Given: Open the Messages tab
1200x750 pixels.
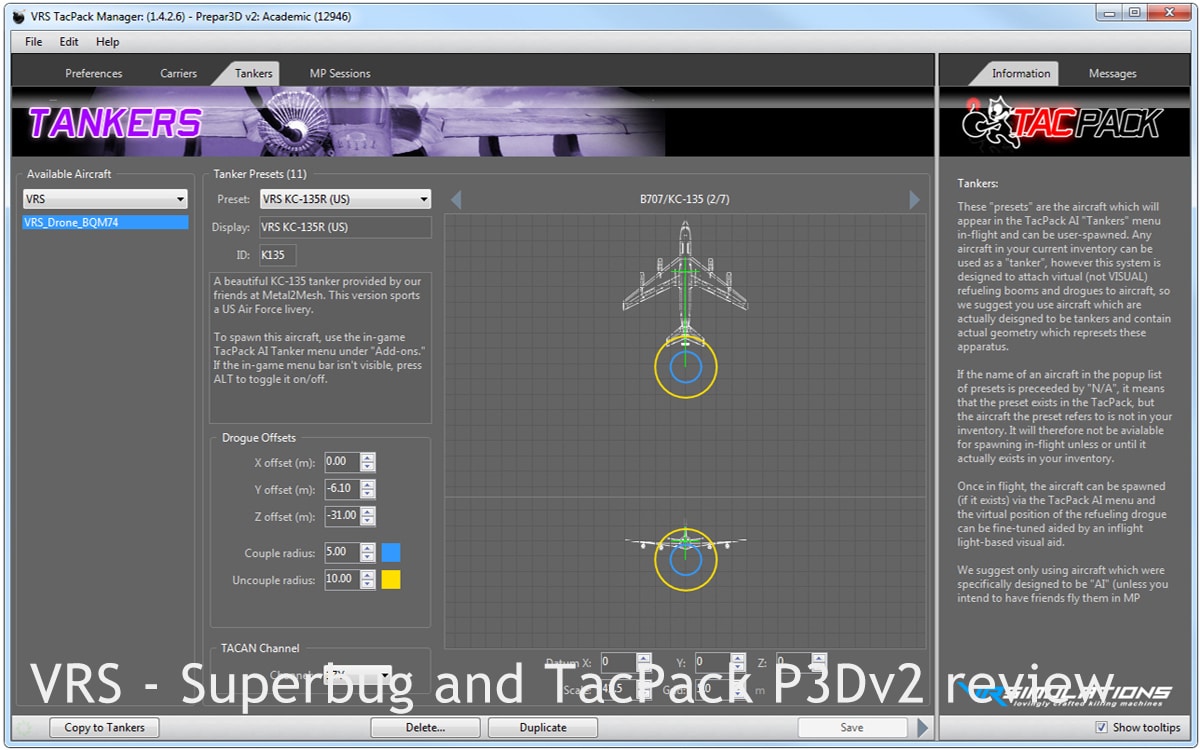Looking at the screenshot, I should 1112,73.
